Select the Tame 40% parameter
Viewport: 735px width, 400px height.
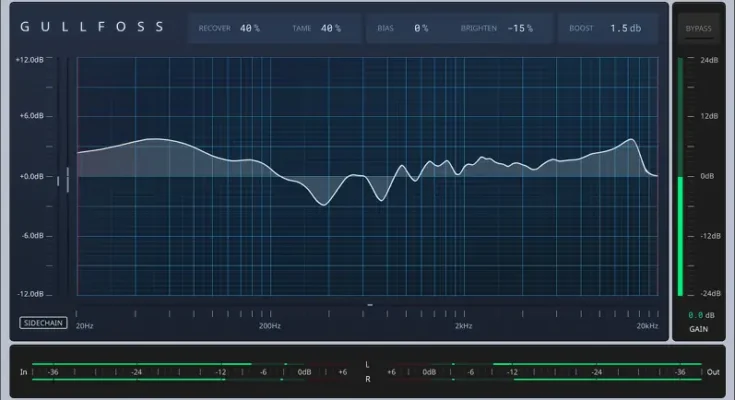pos(331,28)
